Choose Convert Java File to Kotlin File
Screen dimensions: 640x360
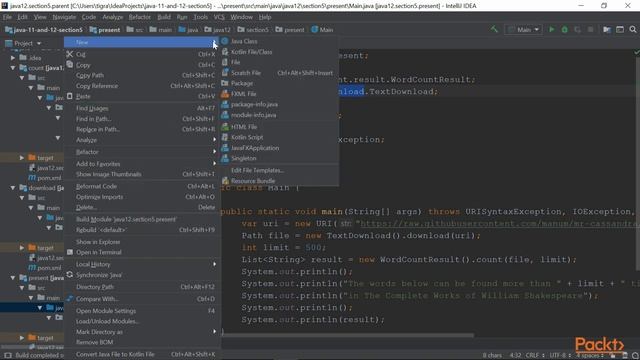click(x=142, y=354)
